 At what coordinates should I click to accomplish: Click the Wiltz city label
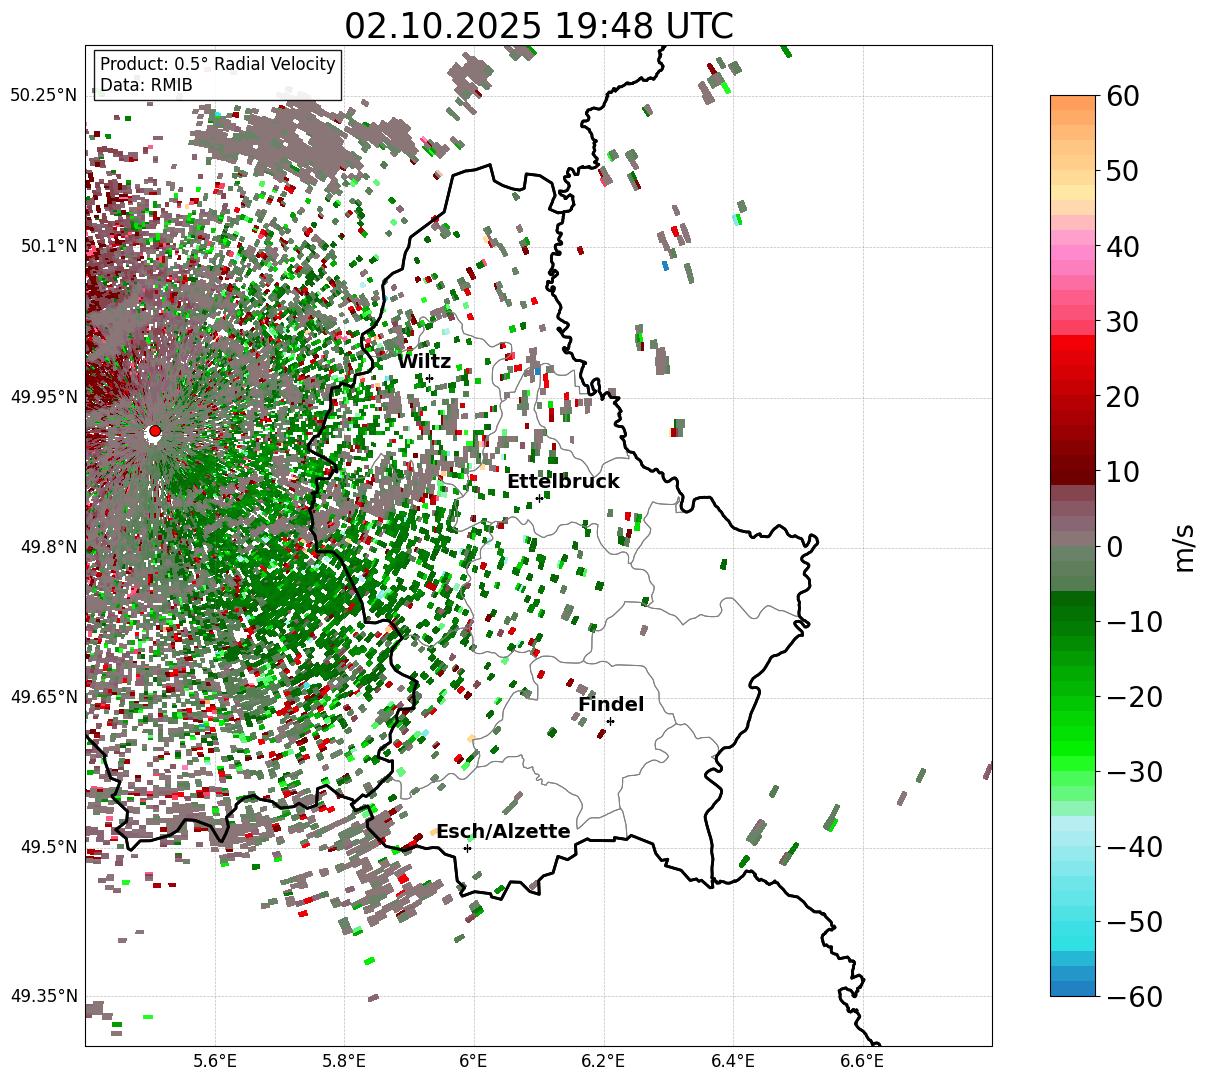(424, 362)
